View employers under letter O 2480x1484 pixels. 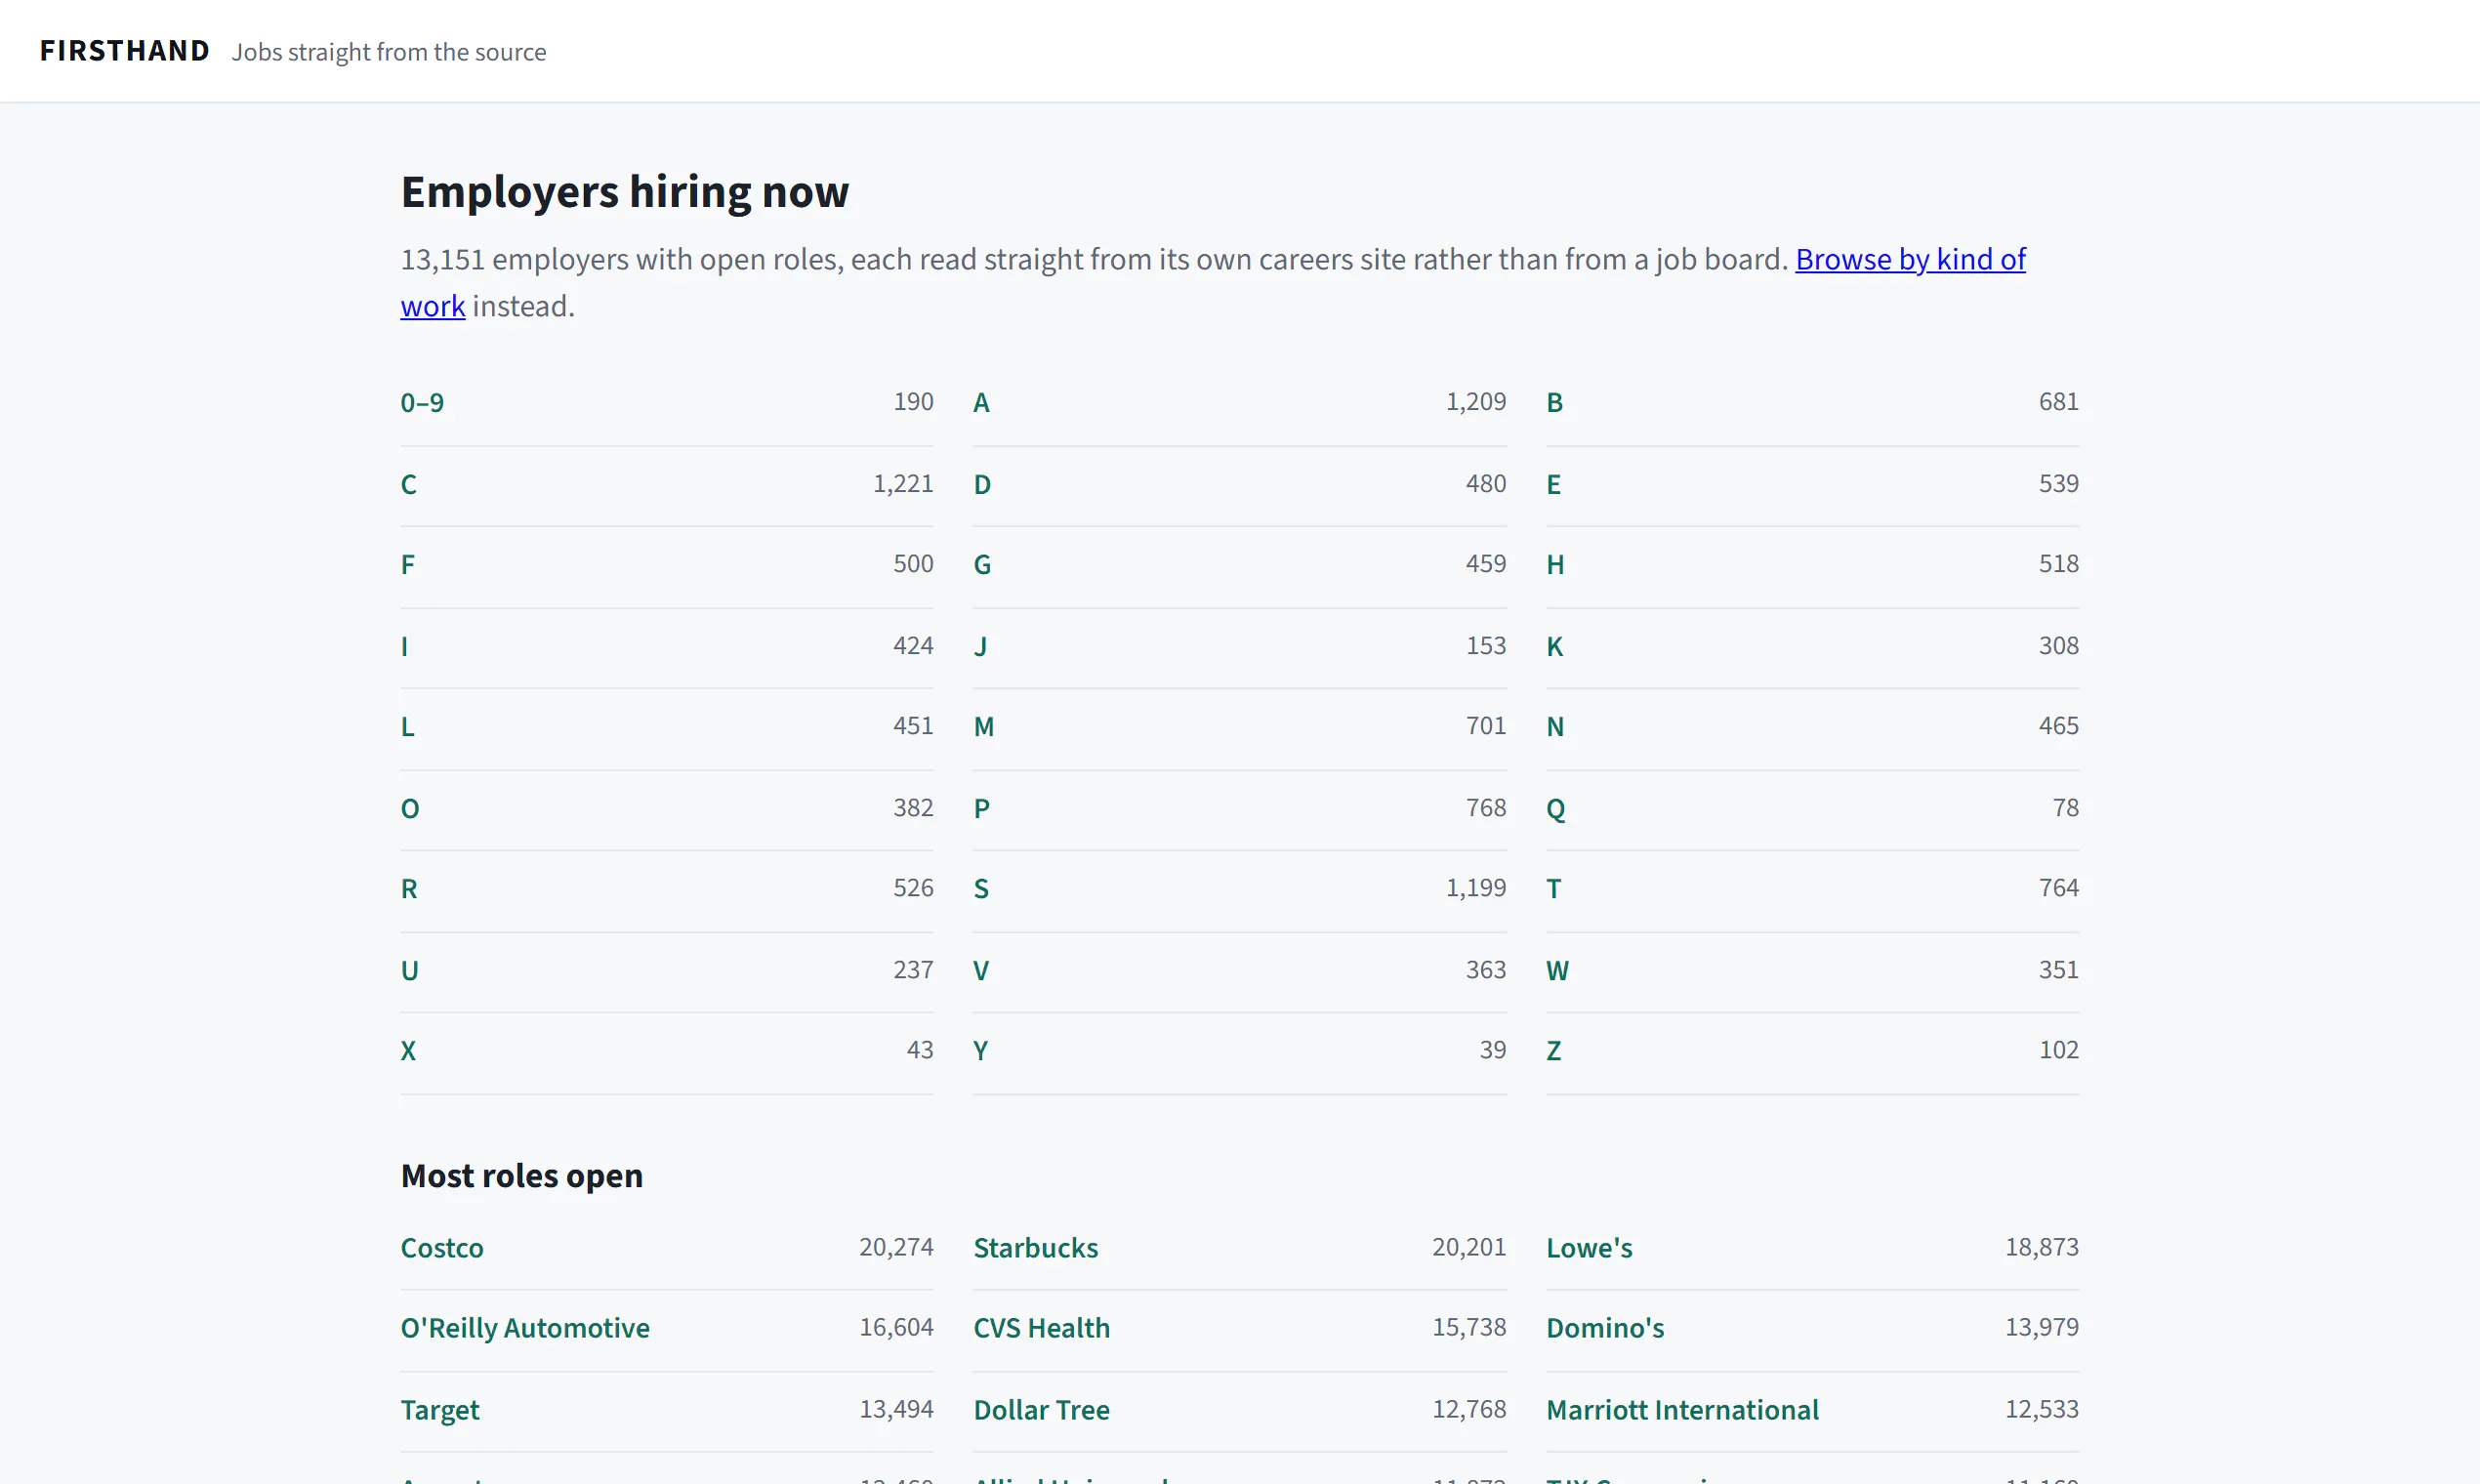click(410, 809)
